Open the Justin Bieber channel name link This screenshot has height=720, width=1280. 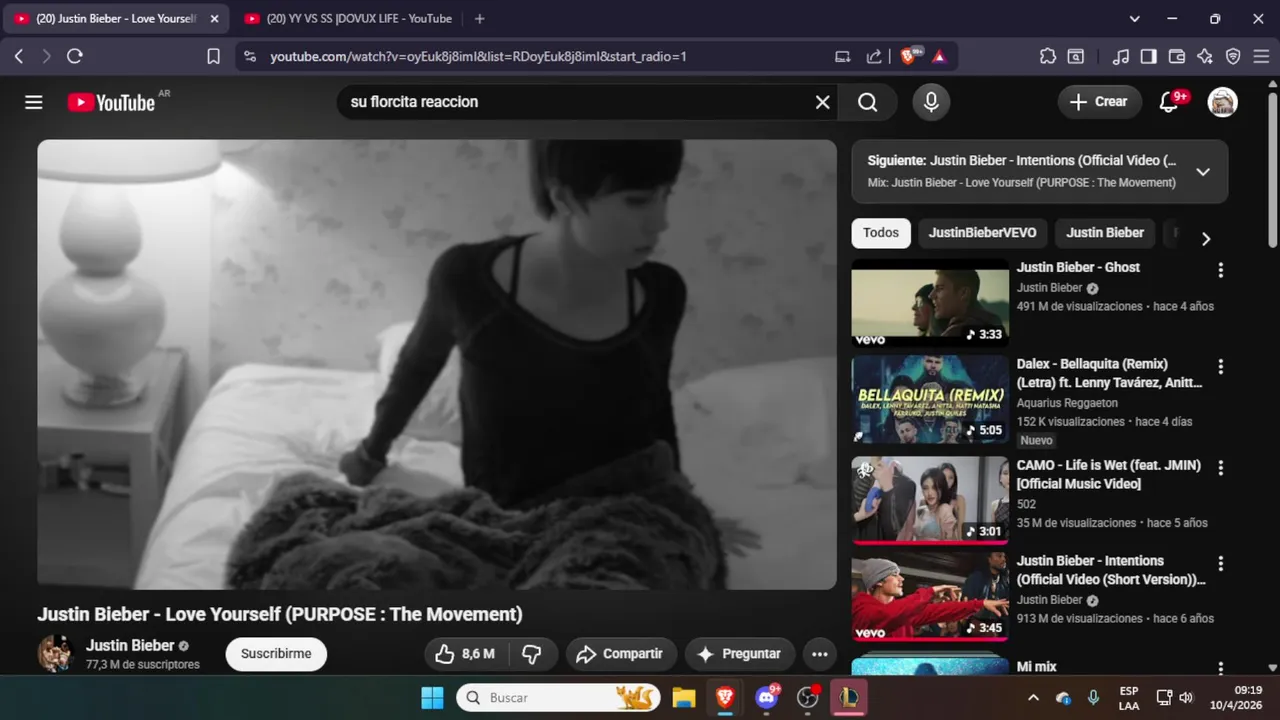coord(130,646)
